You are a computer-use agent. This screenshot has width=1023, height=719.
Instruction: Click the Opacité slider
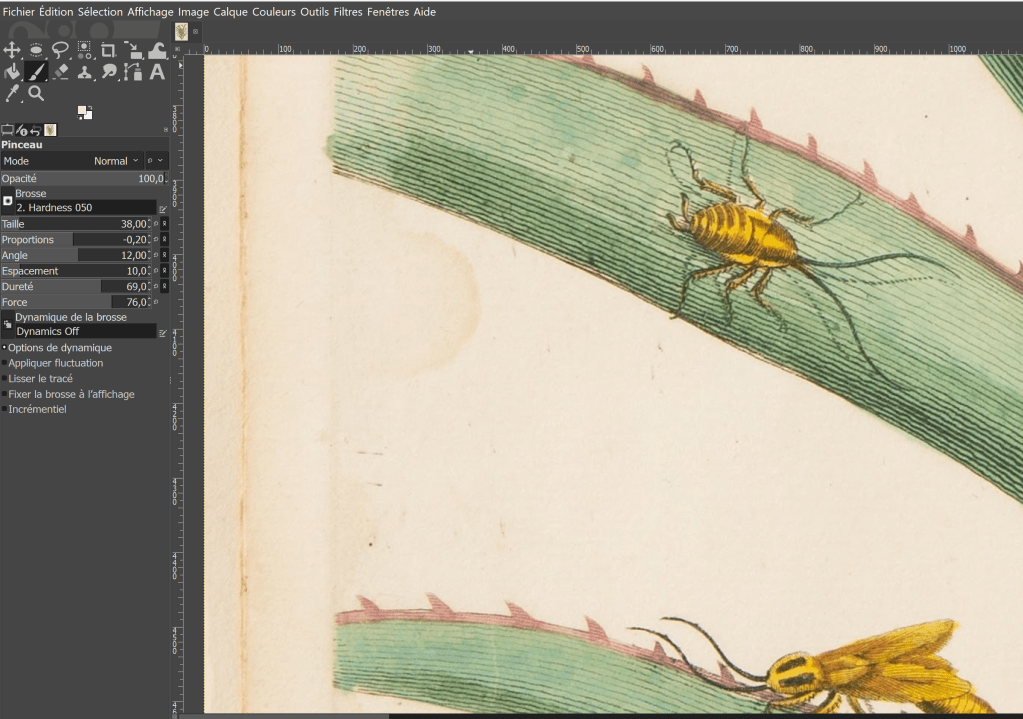pos(80,178)
